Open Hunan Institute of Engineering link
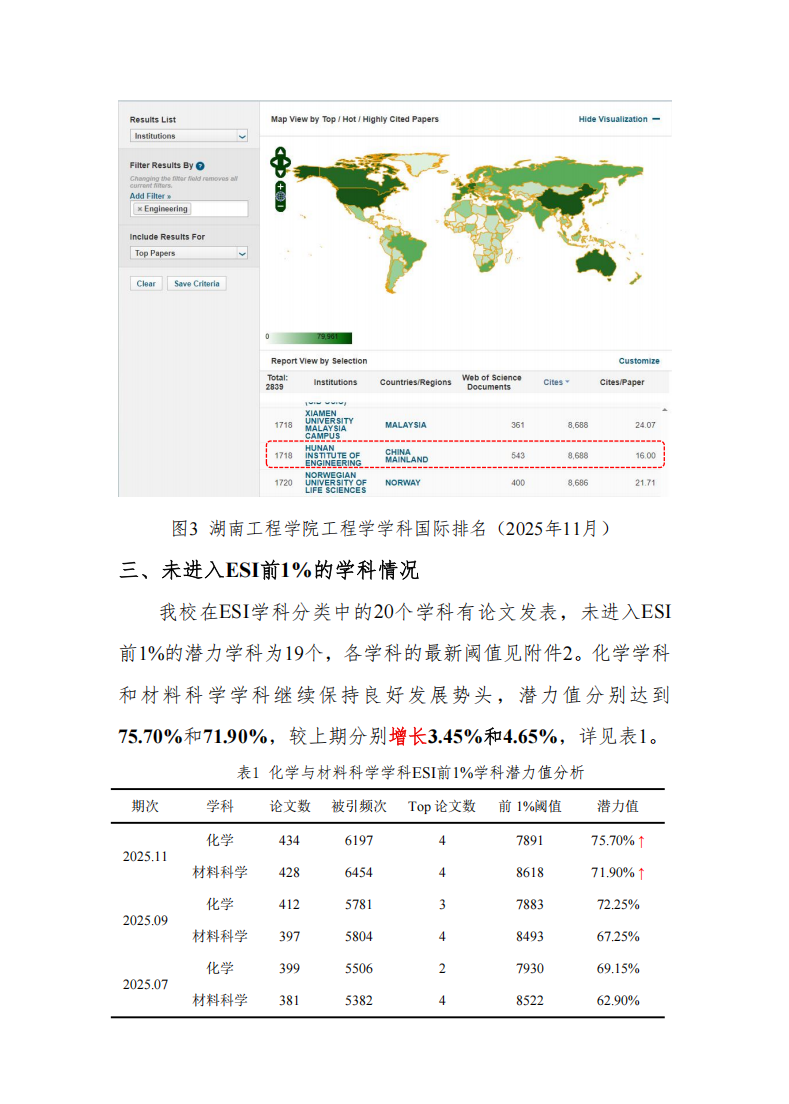This screenshot has height=1104, width=789. point(333,456)
